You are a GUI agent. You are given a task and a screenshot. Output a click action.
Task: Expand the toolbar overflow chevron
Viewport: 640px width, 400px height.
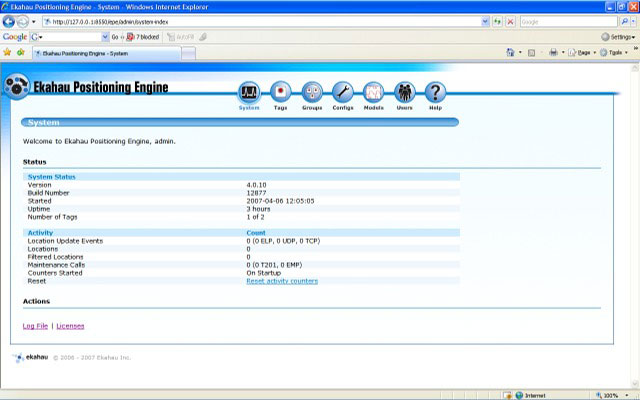coord(636,48)
